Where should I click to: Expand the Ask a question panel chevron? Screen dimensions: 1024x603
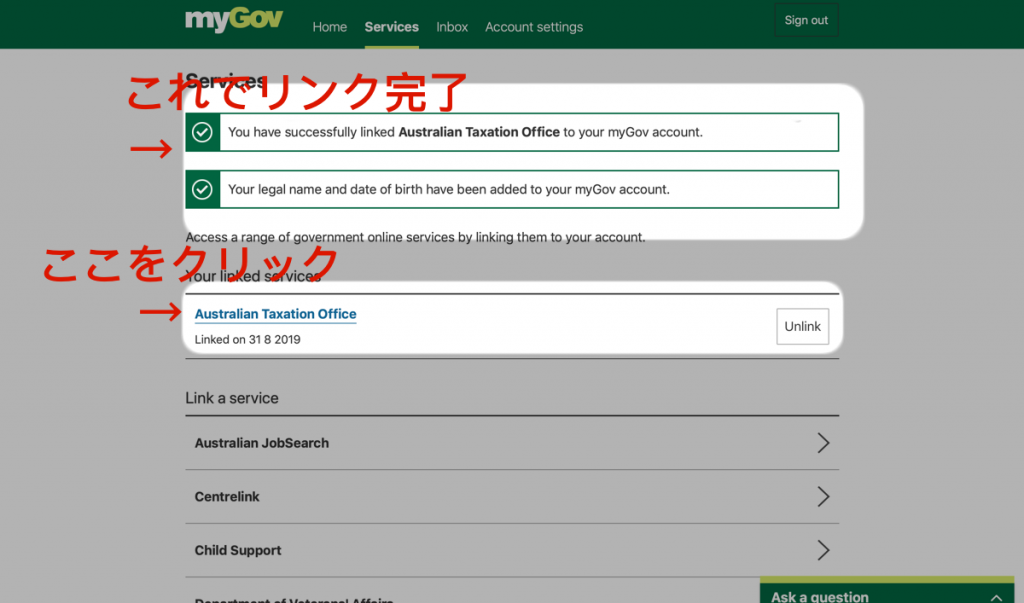click(995, 596)
